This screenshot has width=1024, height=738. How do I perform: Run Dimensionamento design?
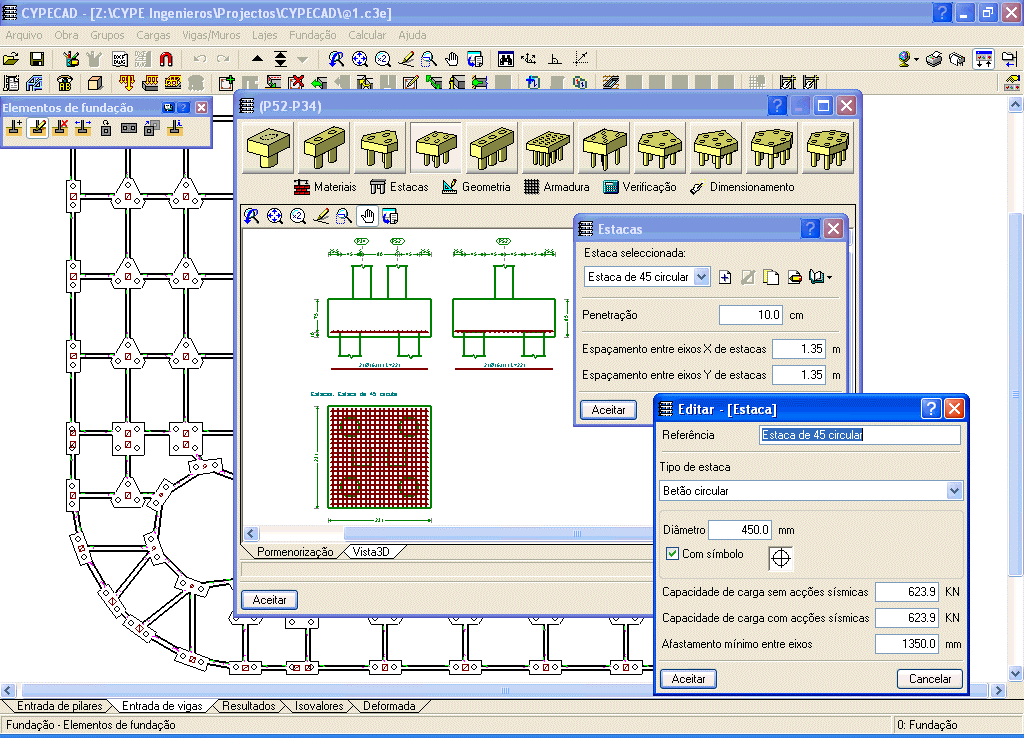pos(742,187)
